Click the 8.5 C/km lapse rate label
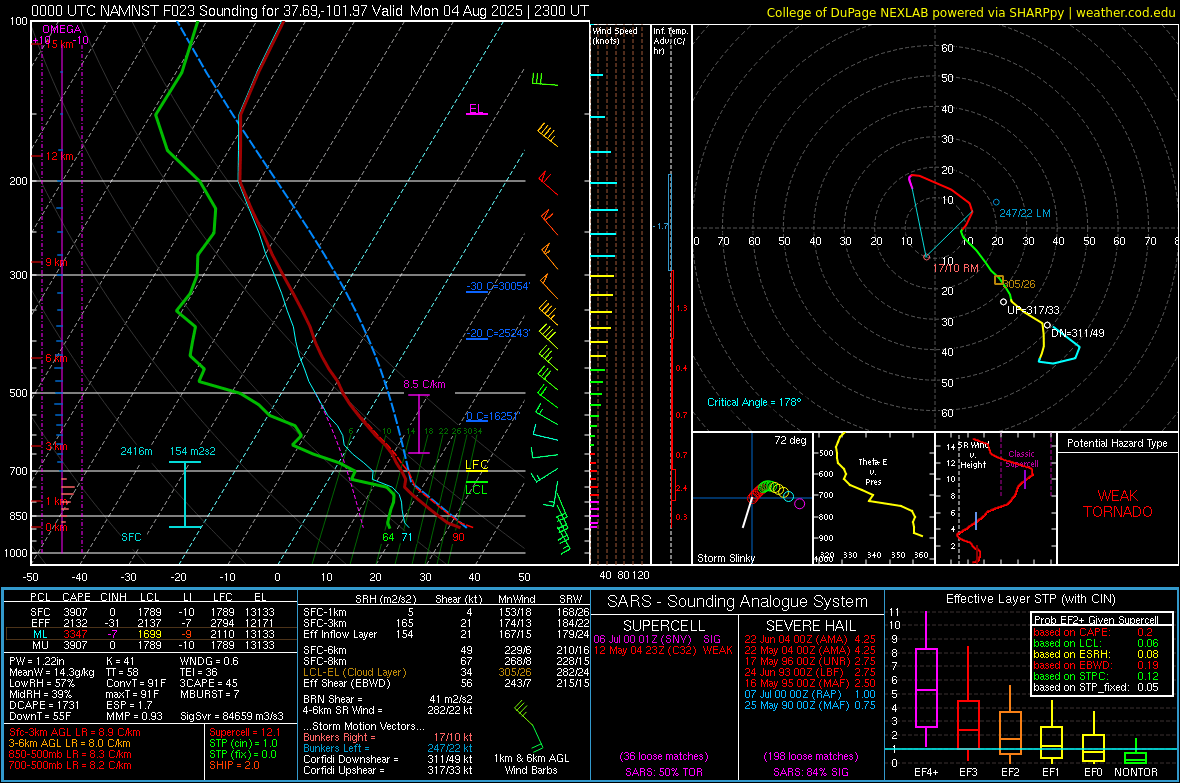Viewport: 1180px width, 783px height. [424, 384]
